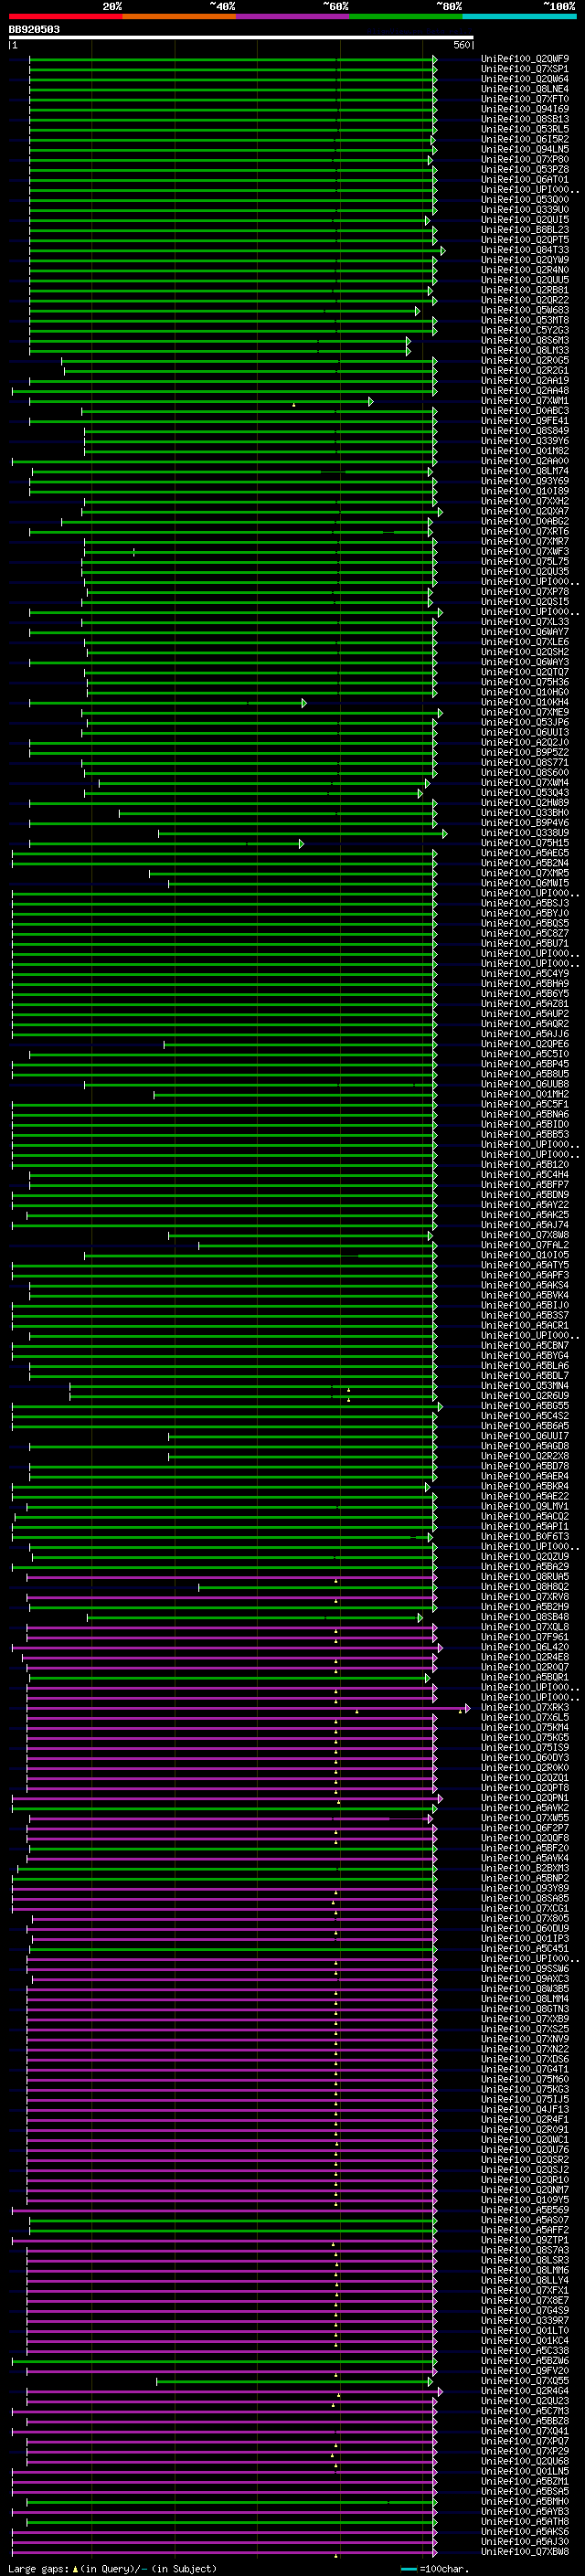
Task: Select the UniRef100_Q8SB13 label
Action: coord(525,119)
